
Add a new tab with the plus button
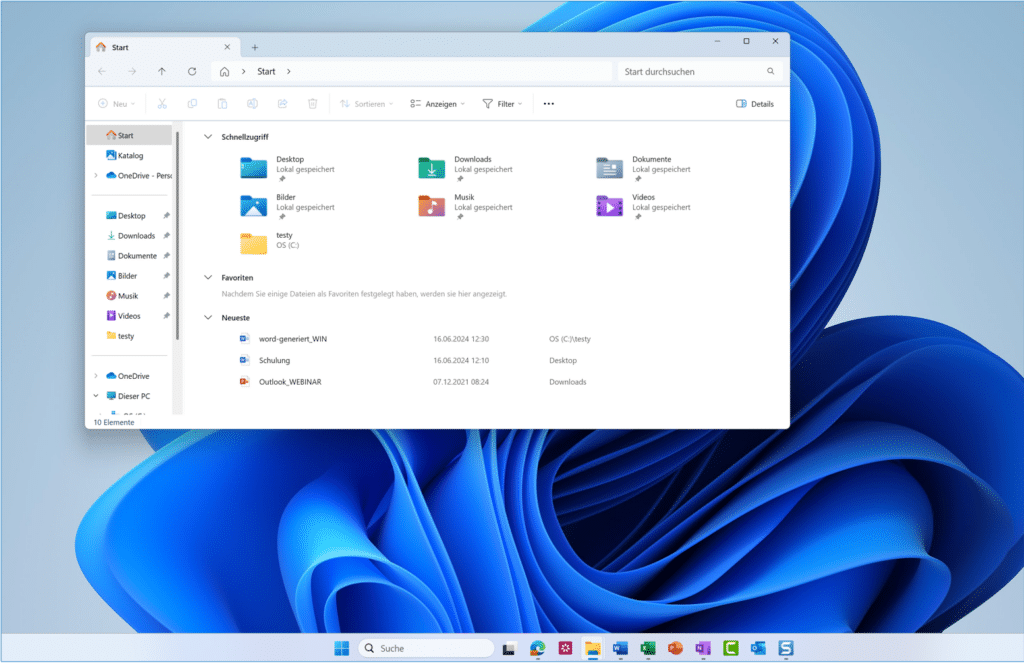[255, 47]
